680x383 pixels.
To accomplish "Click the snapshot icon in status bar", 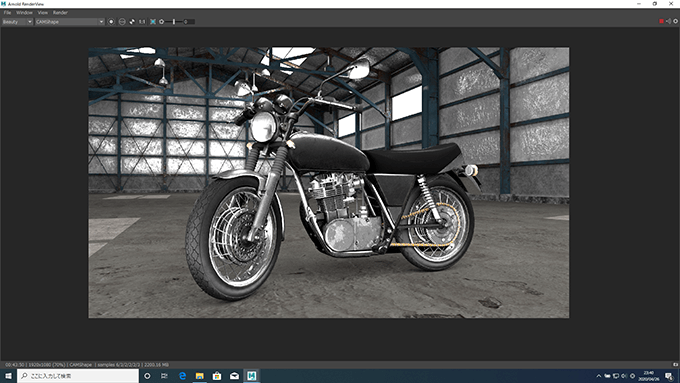I will click(675, 365).
